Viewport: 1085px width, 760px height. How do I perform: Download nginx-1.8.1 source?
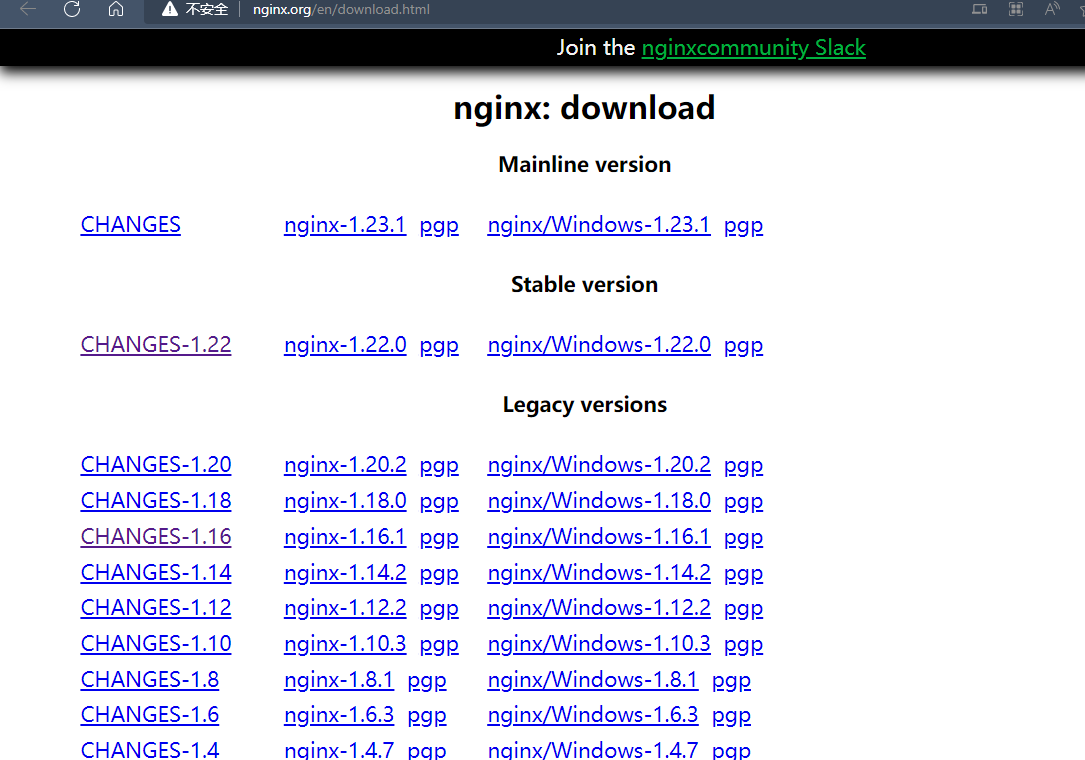338,679
